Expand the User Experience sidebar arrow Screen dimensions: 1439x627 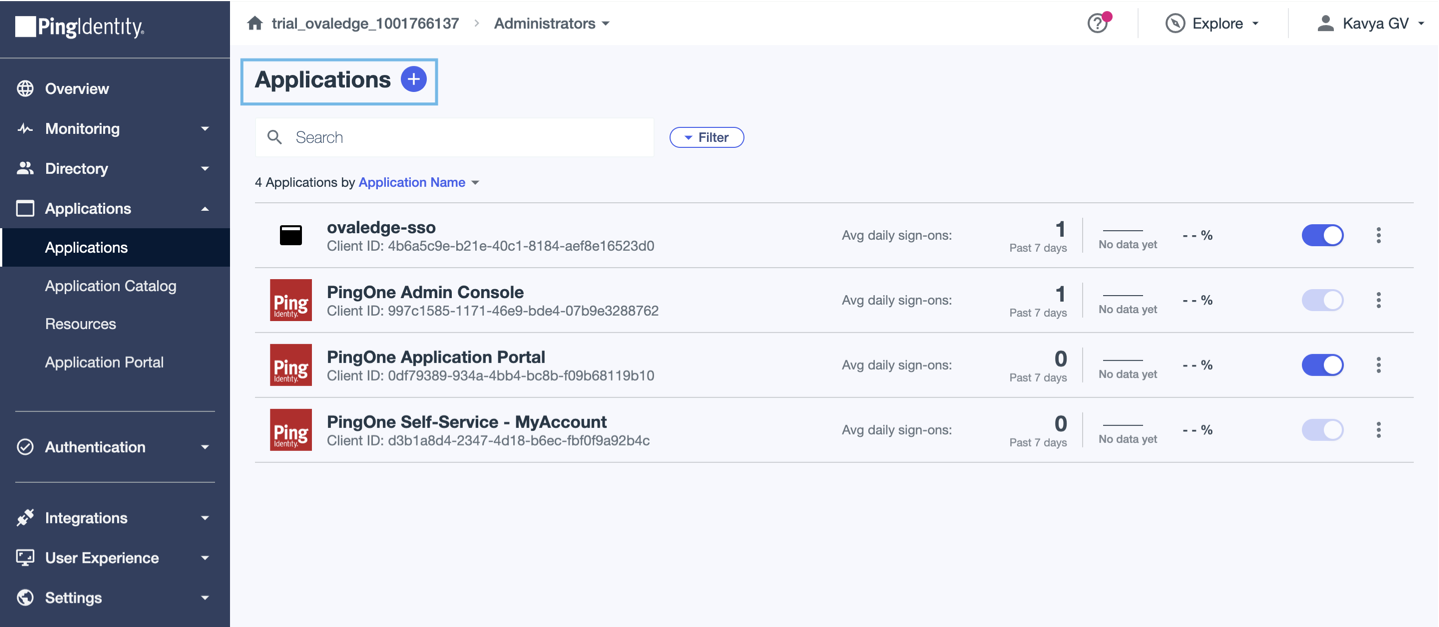pyautogui.click(x=205, y=558)
